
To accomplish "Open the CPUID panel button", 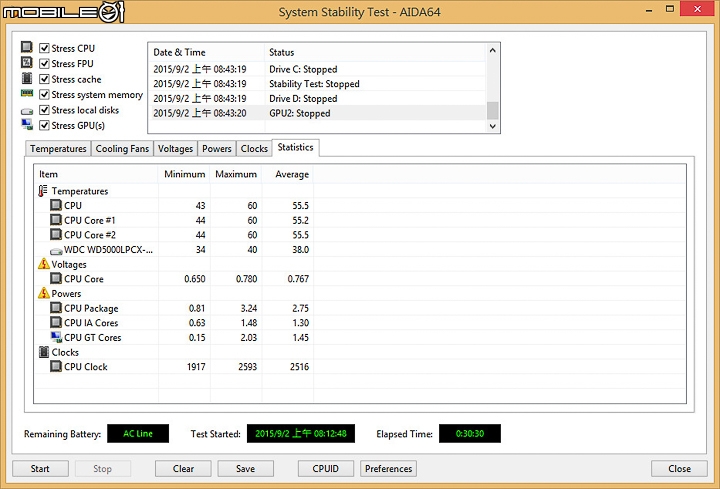I will pos(326,469).
